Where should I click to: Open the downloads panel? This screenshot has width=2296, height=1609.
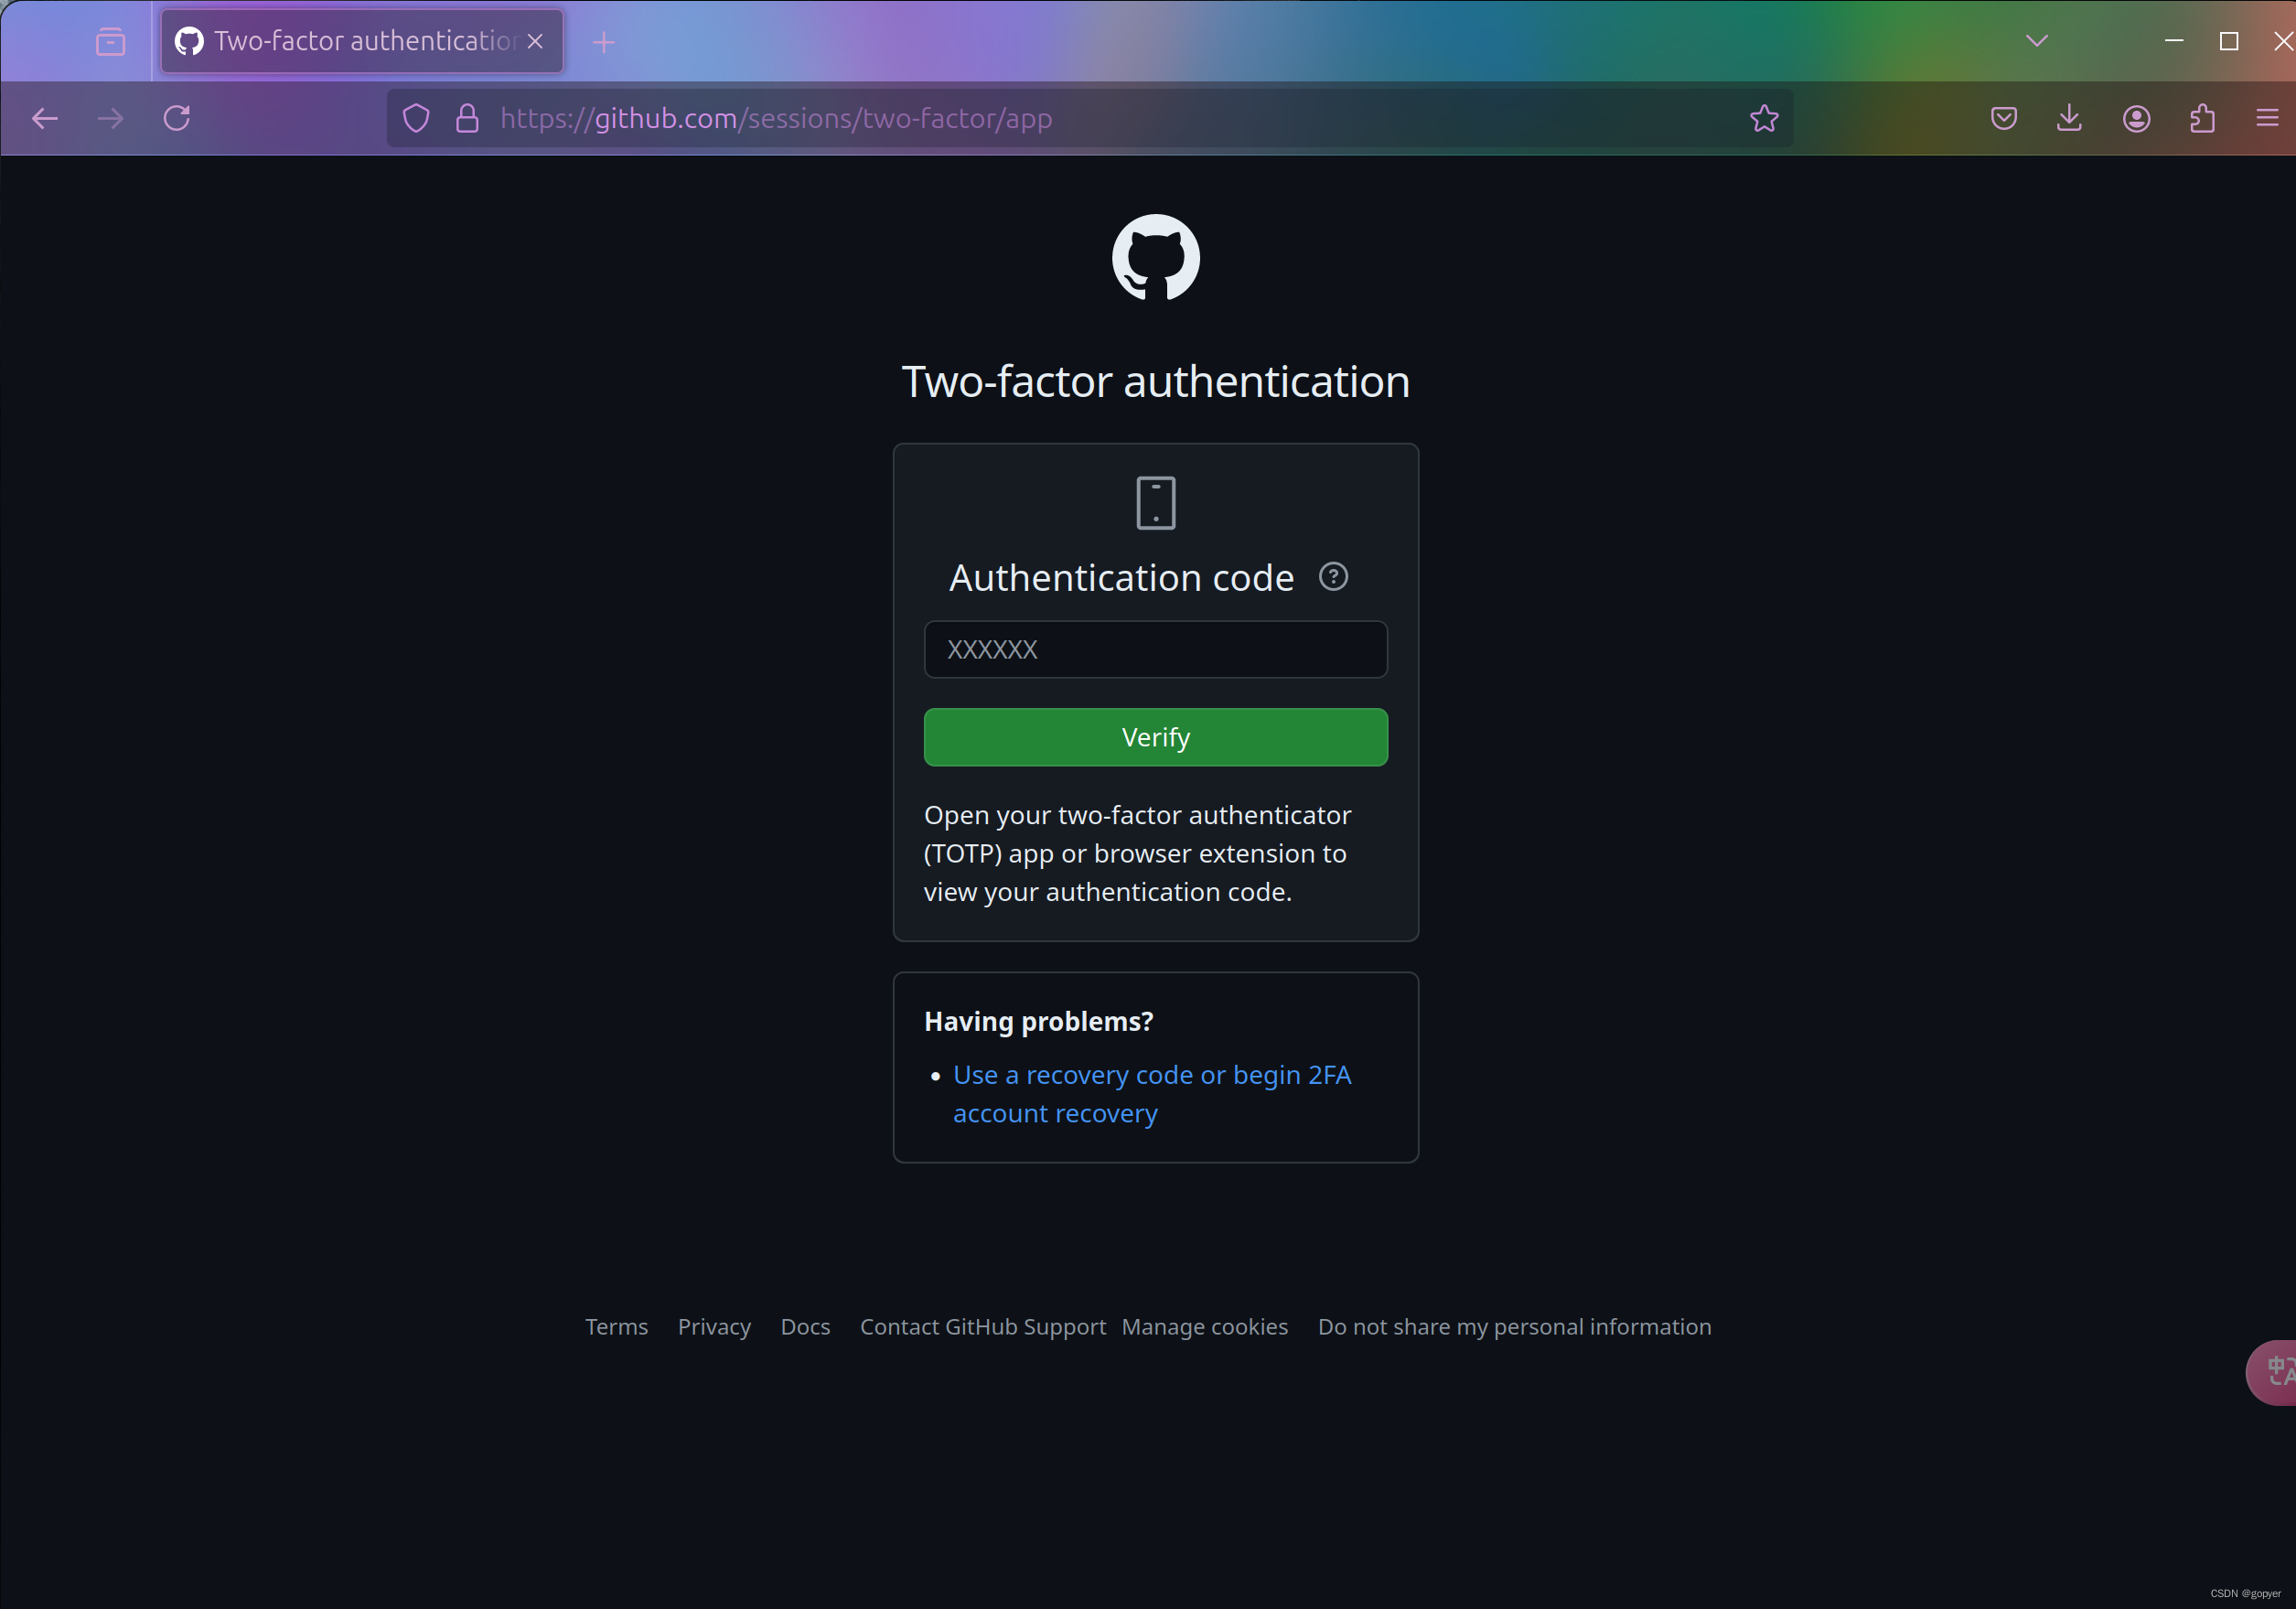point(2069,118)
